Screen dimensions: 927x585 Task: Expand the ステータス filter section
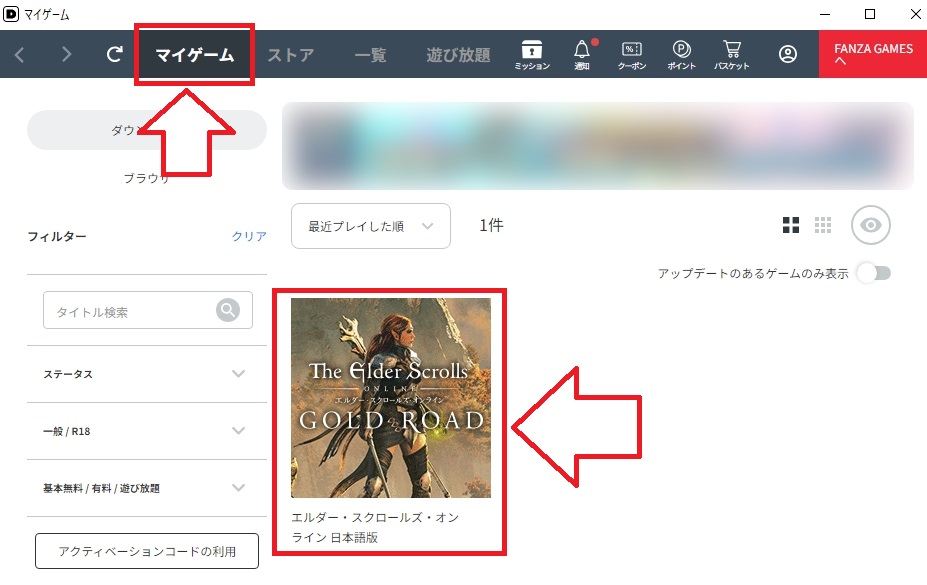tap(147, 374)
